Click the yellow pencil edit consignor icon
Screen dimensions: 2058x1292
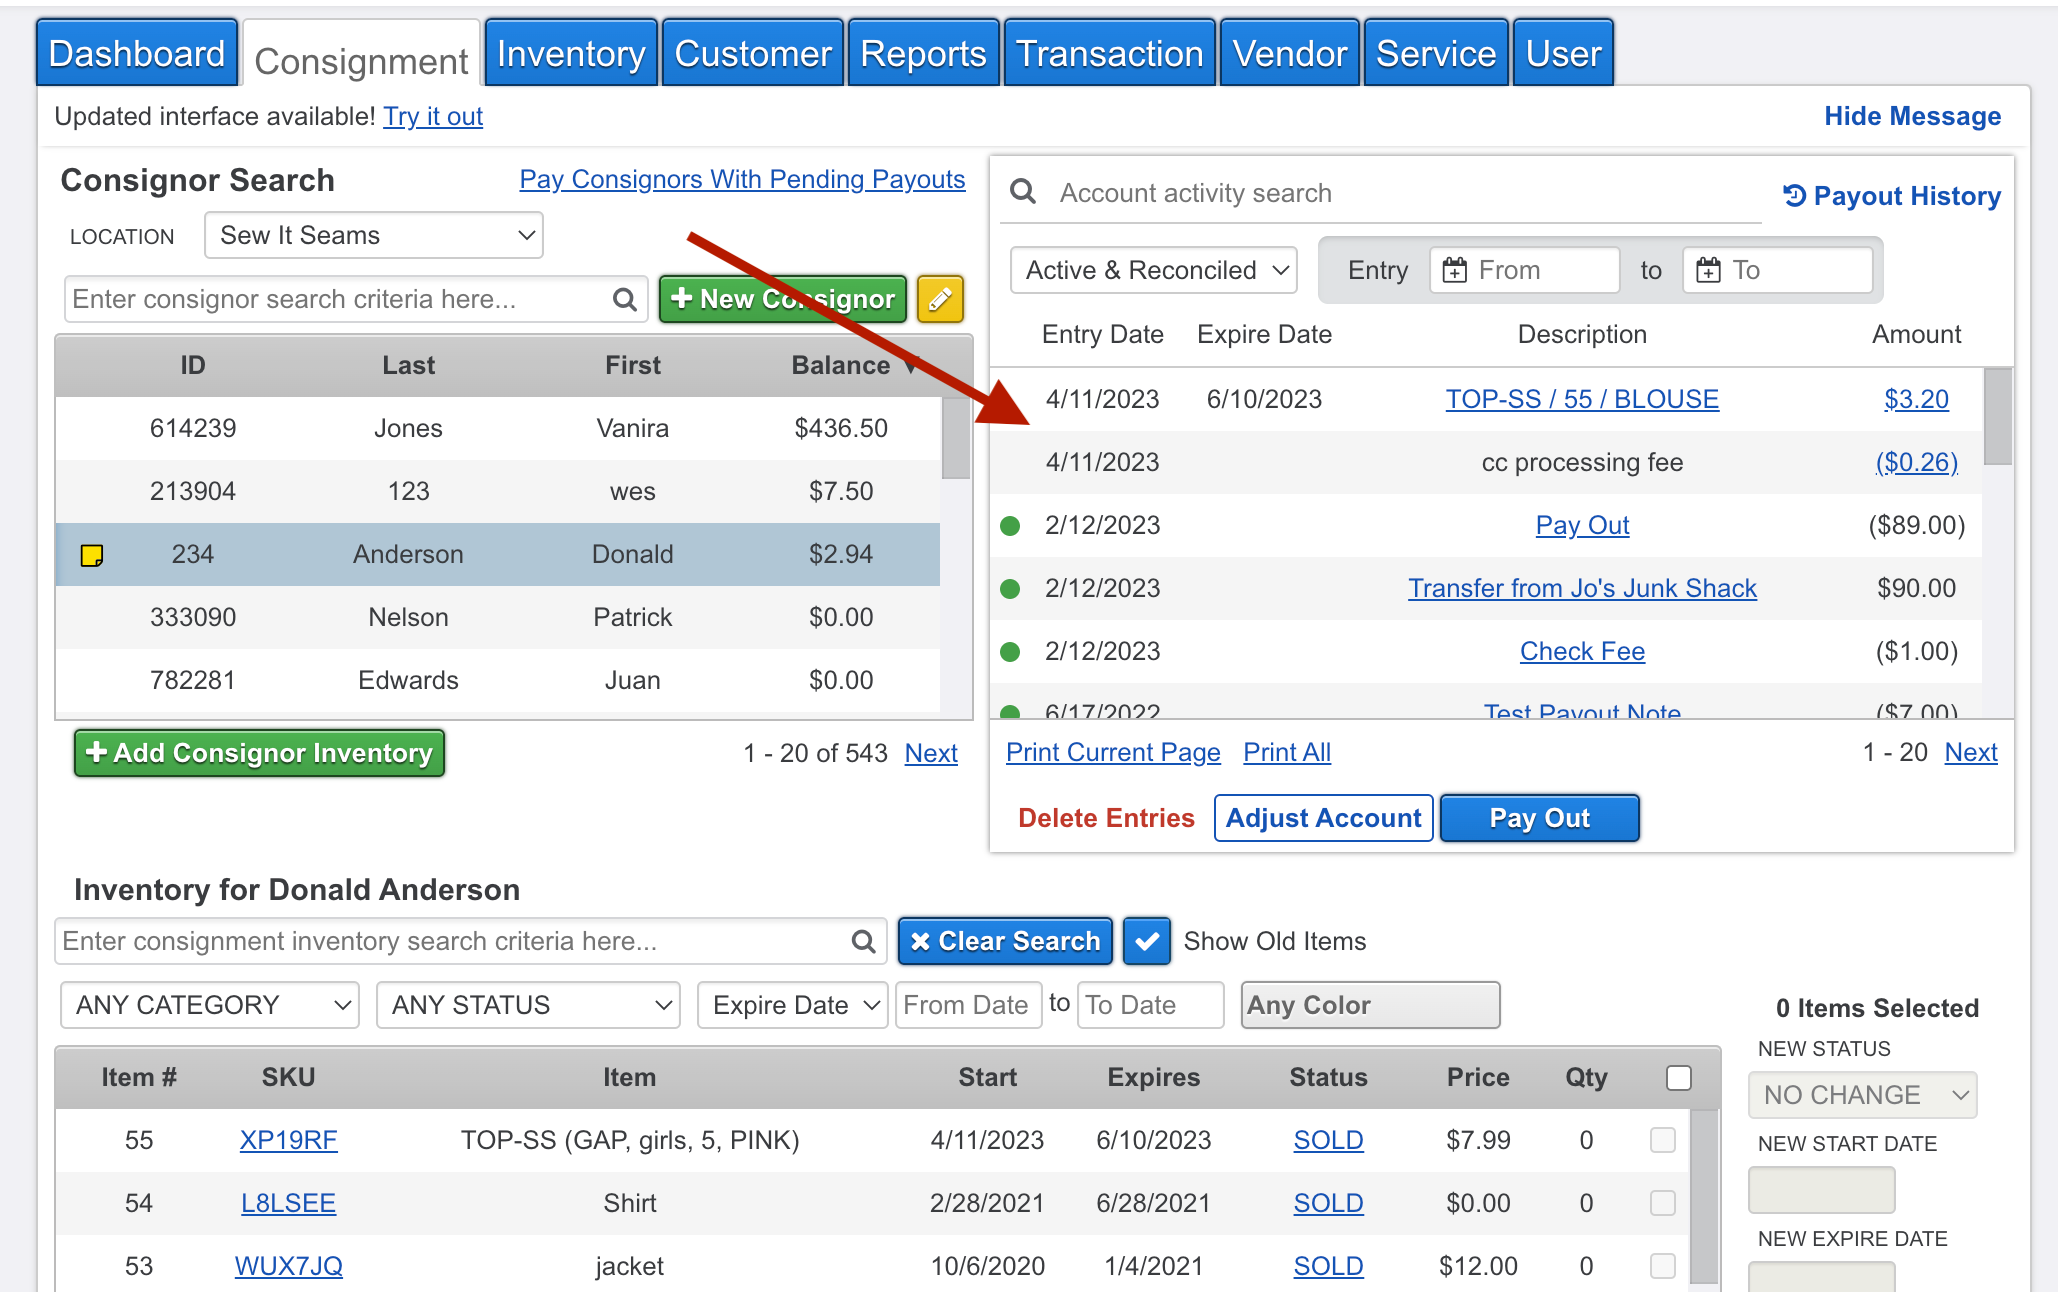click(940, 299)
